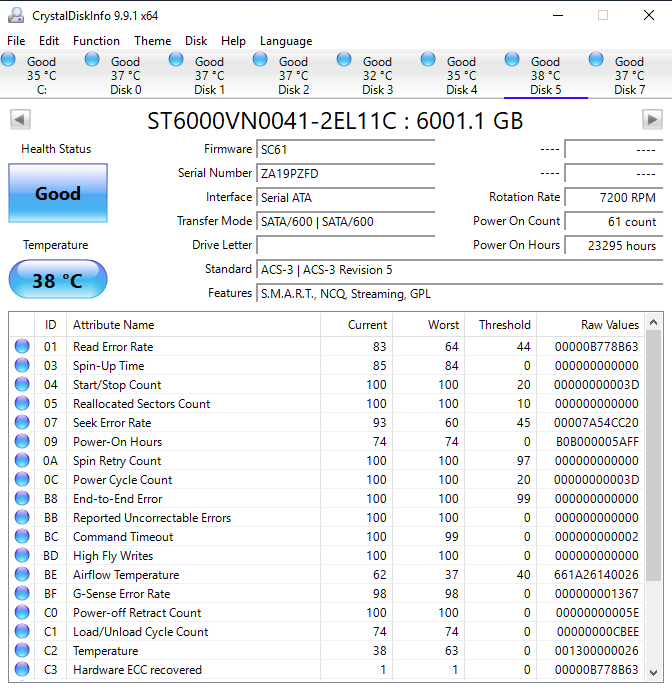Click the Power On Count value 61 count
The height and width of the screenshot is (690, 672).
(x=614, y=221)
